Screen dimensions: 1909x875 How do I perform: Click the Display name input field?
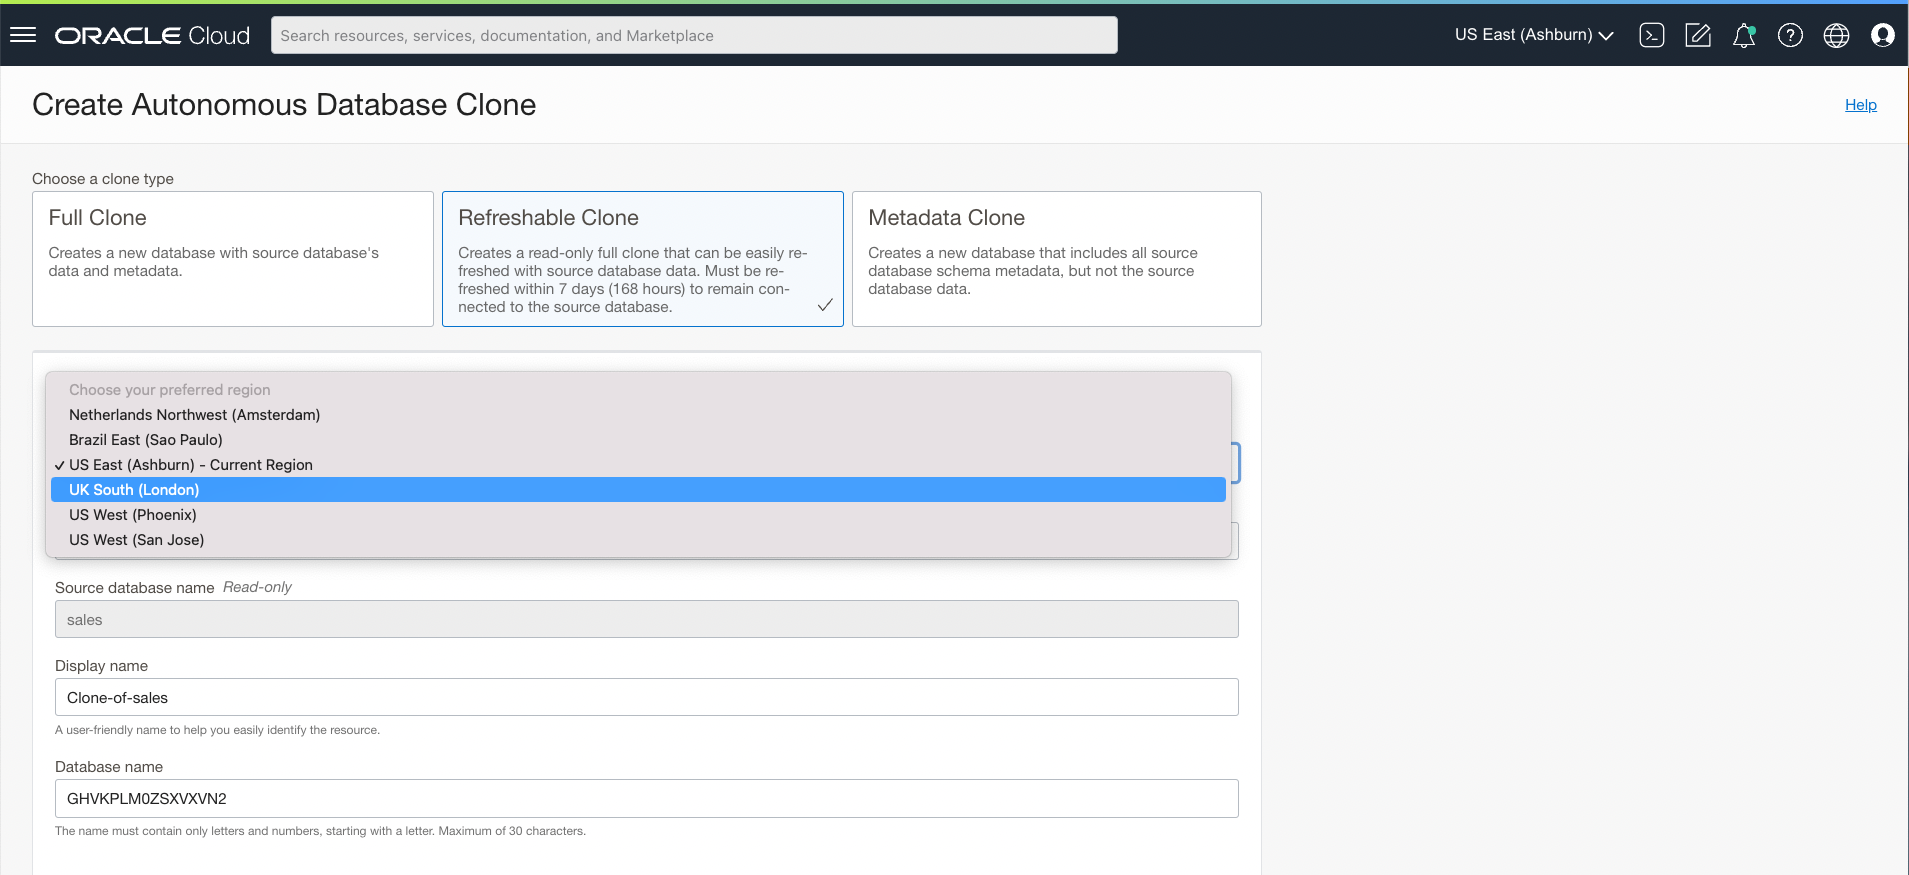coord(647,697)
